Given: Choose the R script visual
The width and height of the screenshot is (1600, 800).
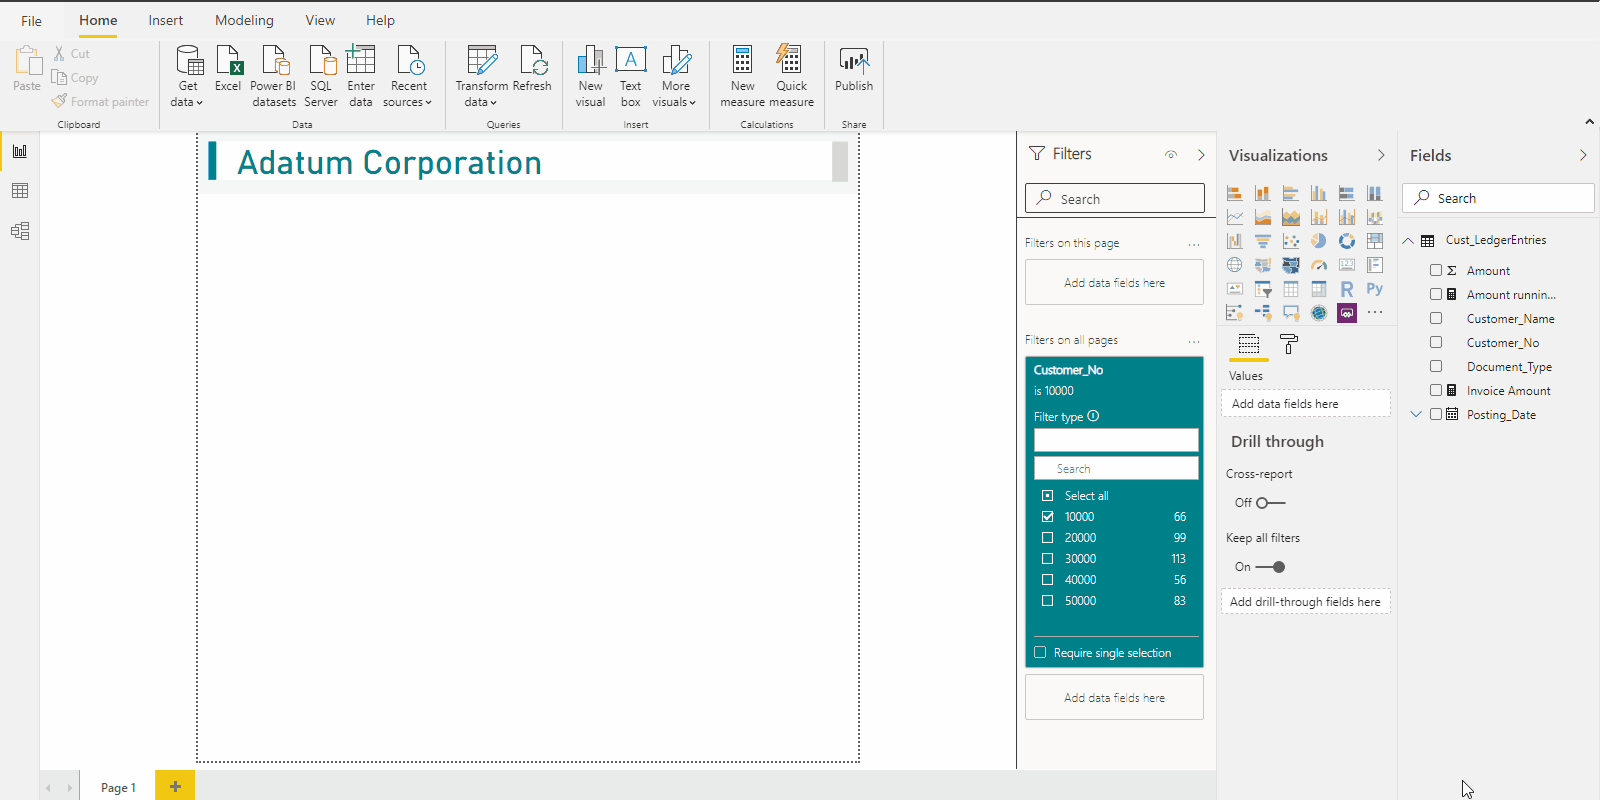Looking at the screenshot, I should 1347,289.
